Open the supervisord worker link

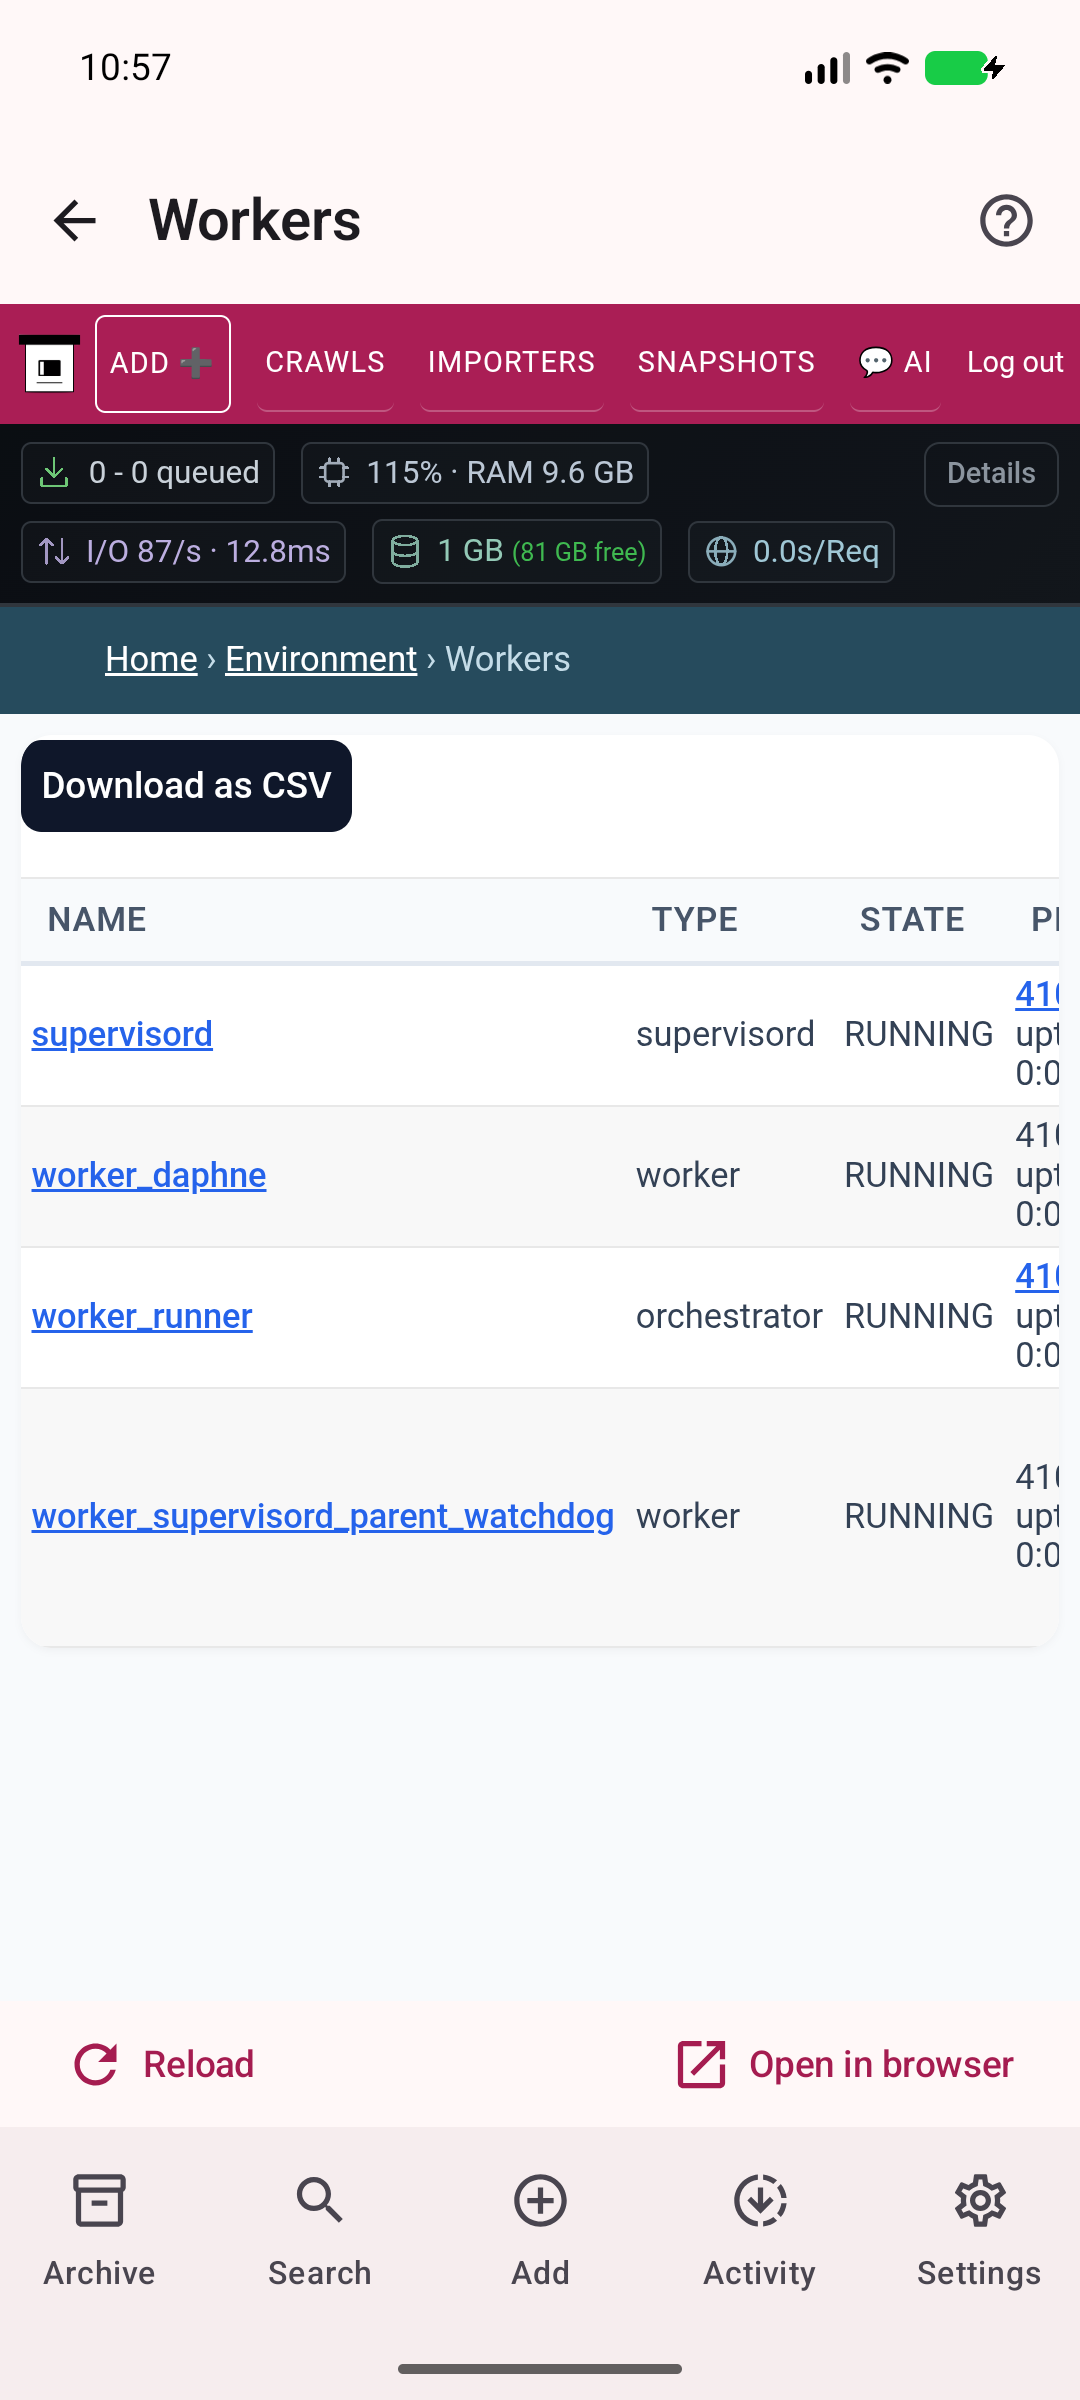(122, 1034)
